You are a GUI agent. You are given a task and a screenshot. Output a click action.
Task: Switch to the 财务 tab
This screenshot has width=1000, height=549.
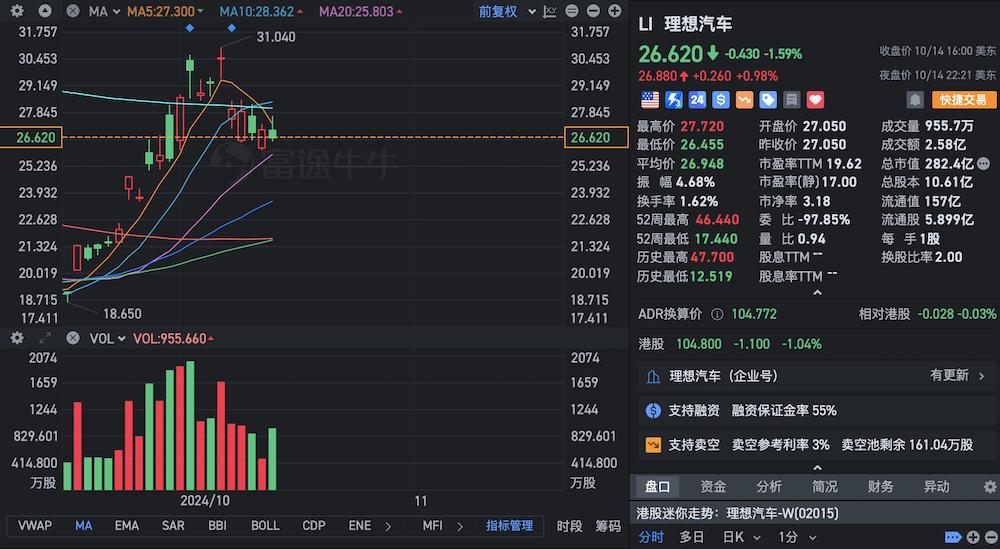tap(881, 486)
